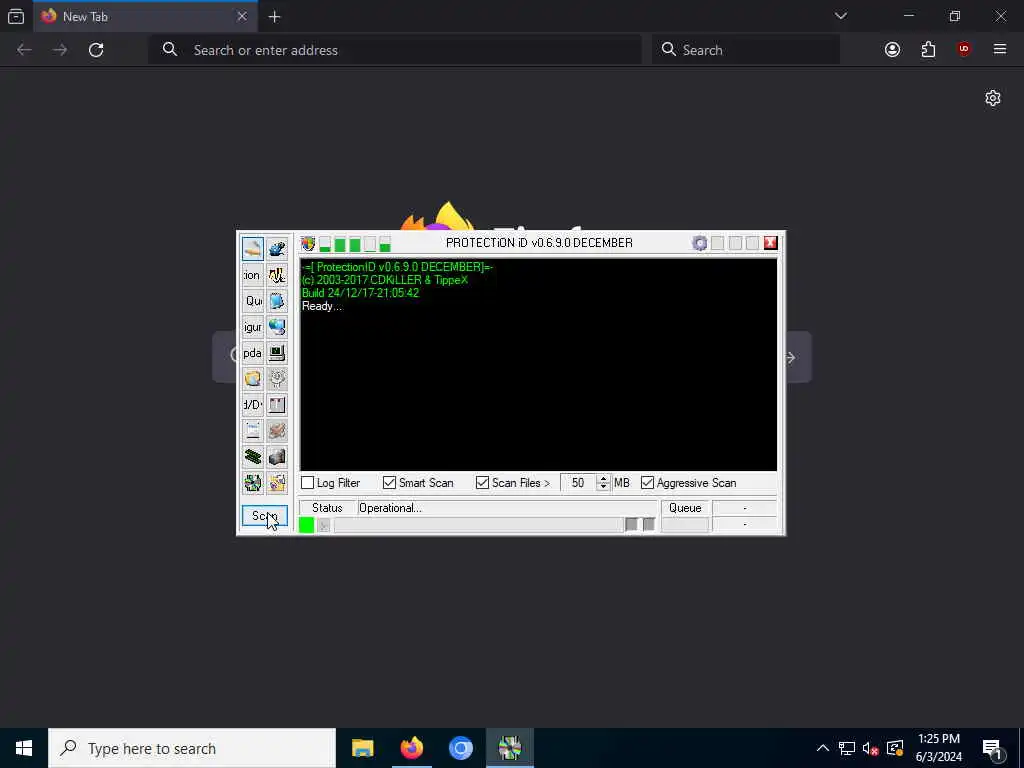Open the ProtectionID gear settings icon in title bar
The width and height of the screenshot is (1024, 768).
point(699,244)
